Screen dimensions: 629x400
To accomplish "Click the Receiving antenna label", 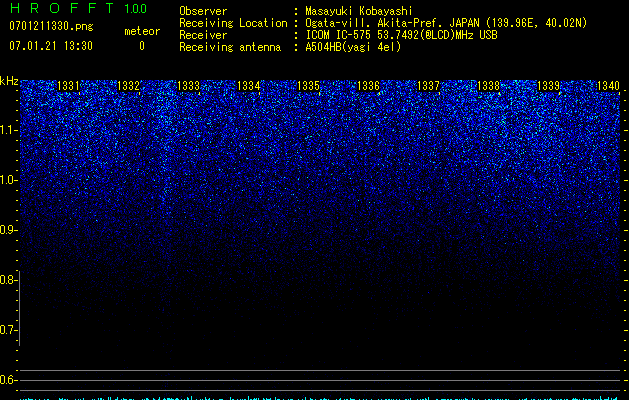I will click(x=230, y=47).
